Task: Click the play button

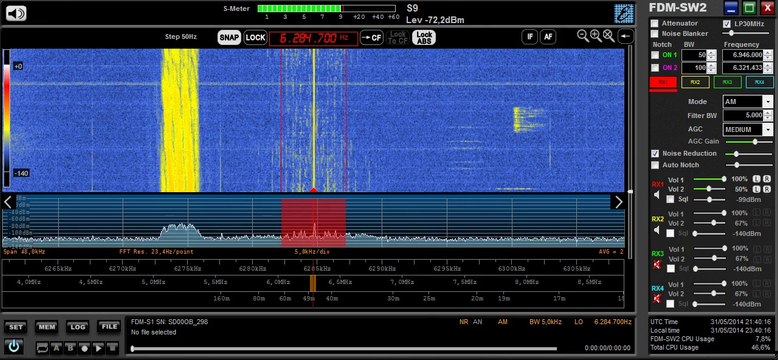Action: 99,348
